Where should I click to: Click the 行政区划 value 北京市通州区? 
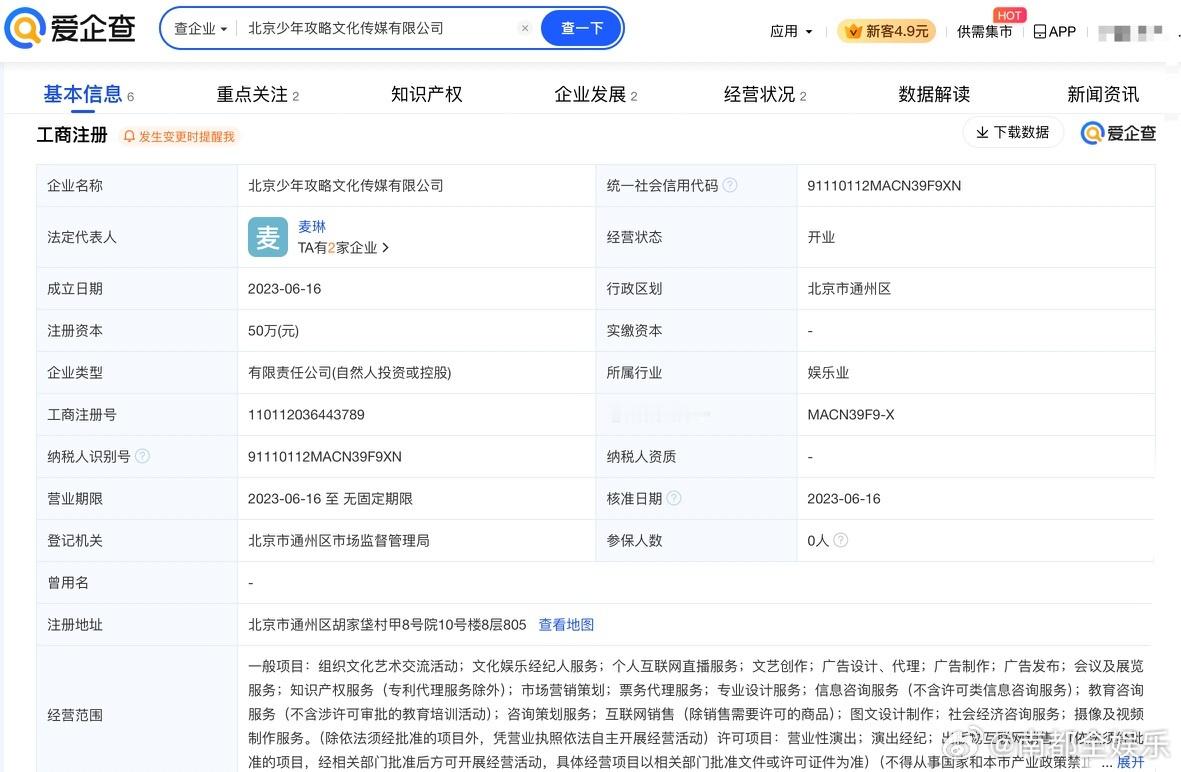click(849, 288)
